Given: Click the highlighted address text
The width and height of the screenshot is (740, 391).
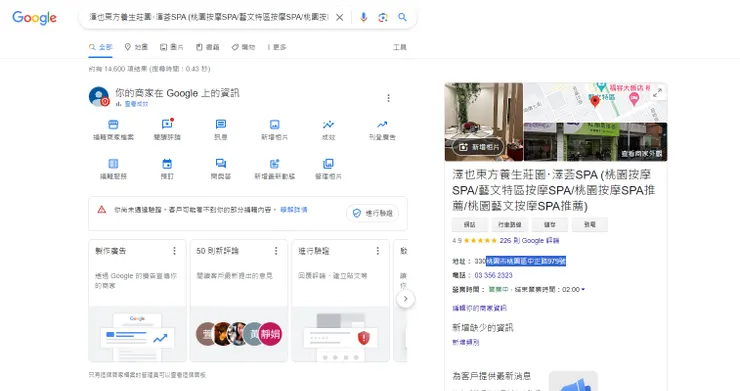Looking at the screenshot, I should tap(526, 261).
